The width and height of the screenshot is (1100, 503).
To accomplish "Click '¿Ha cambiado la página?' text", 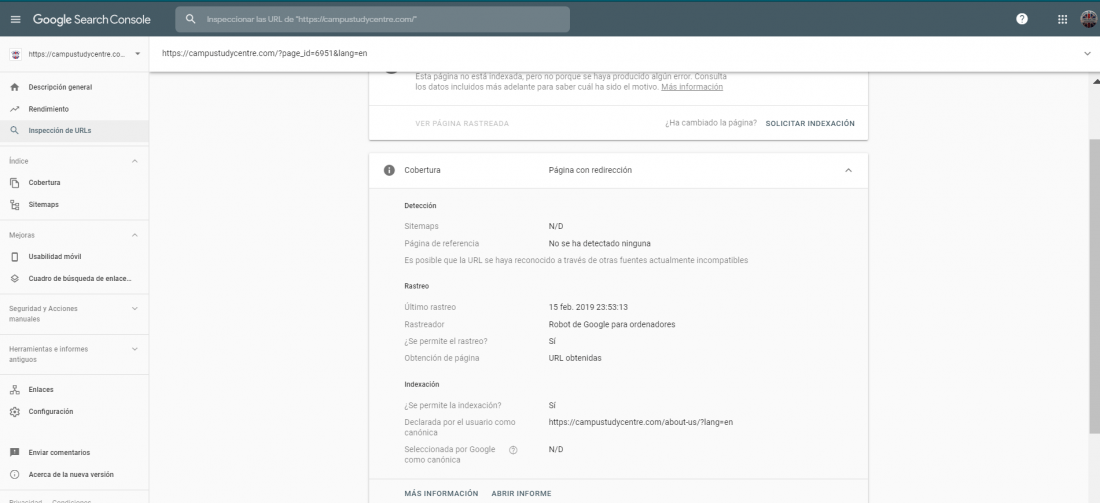I will 711,123.
